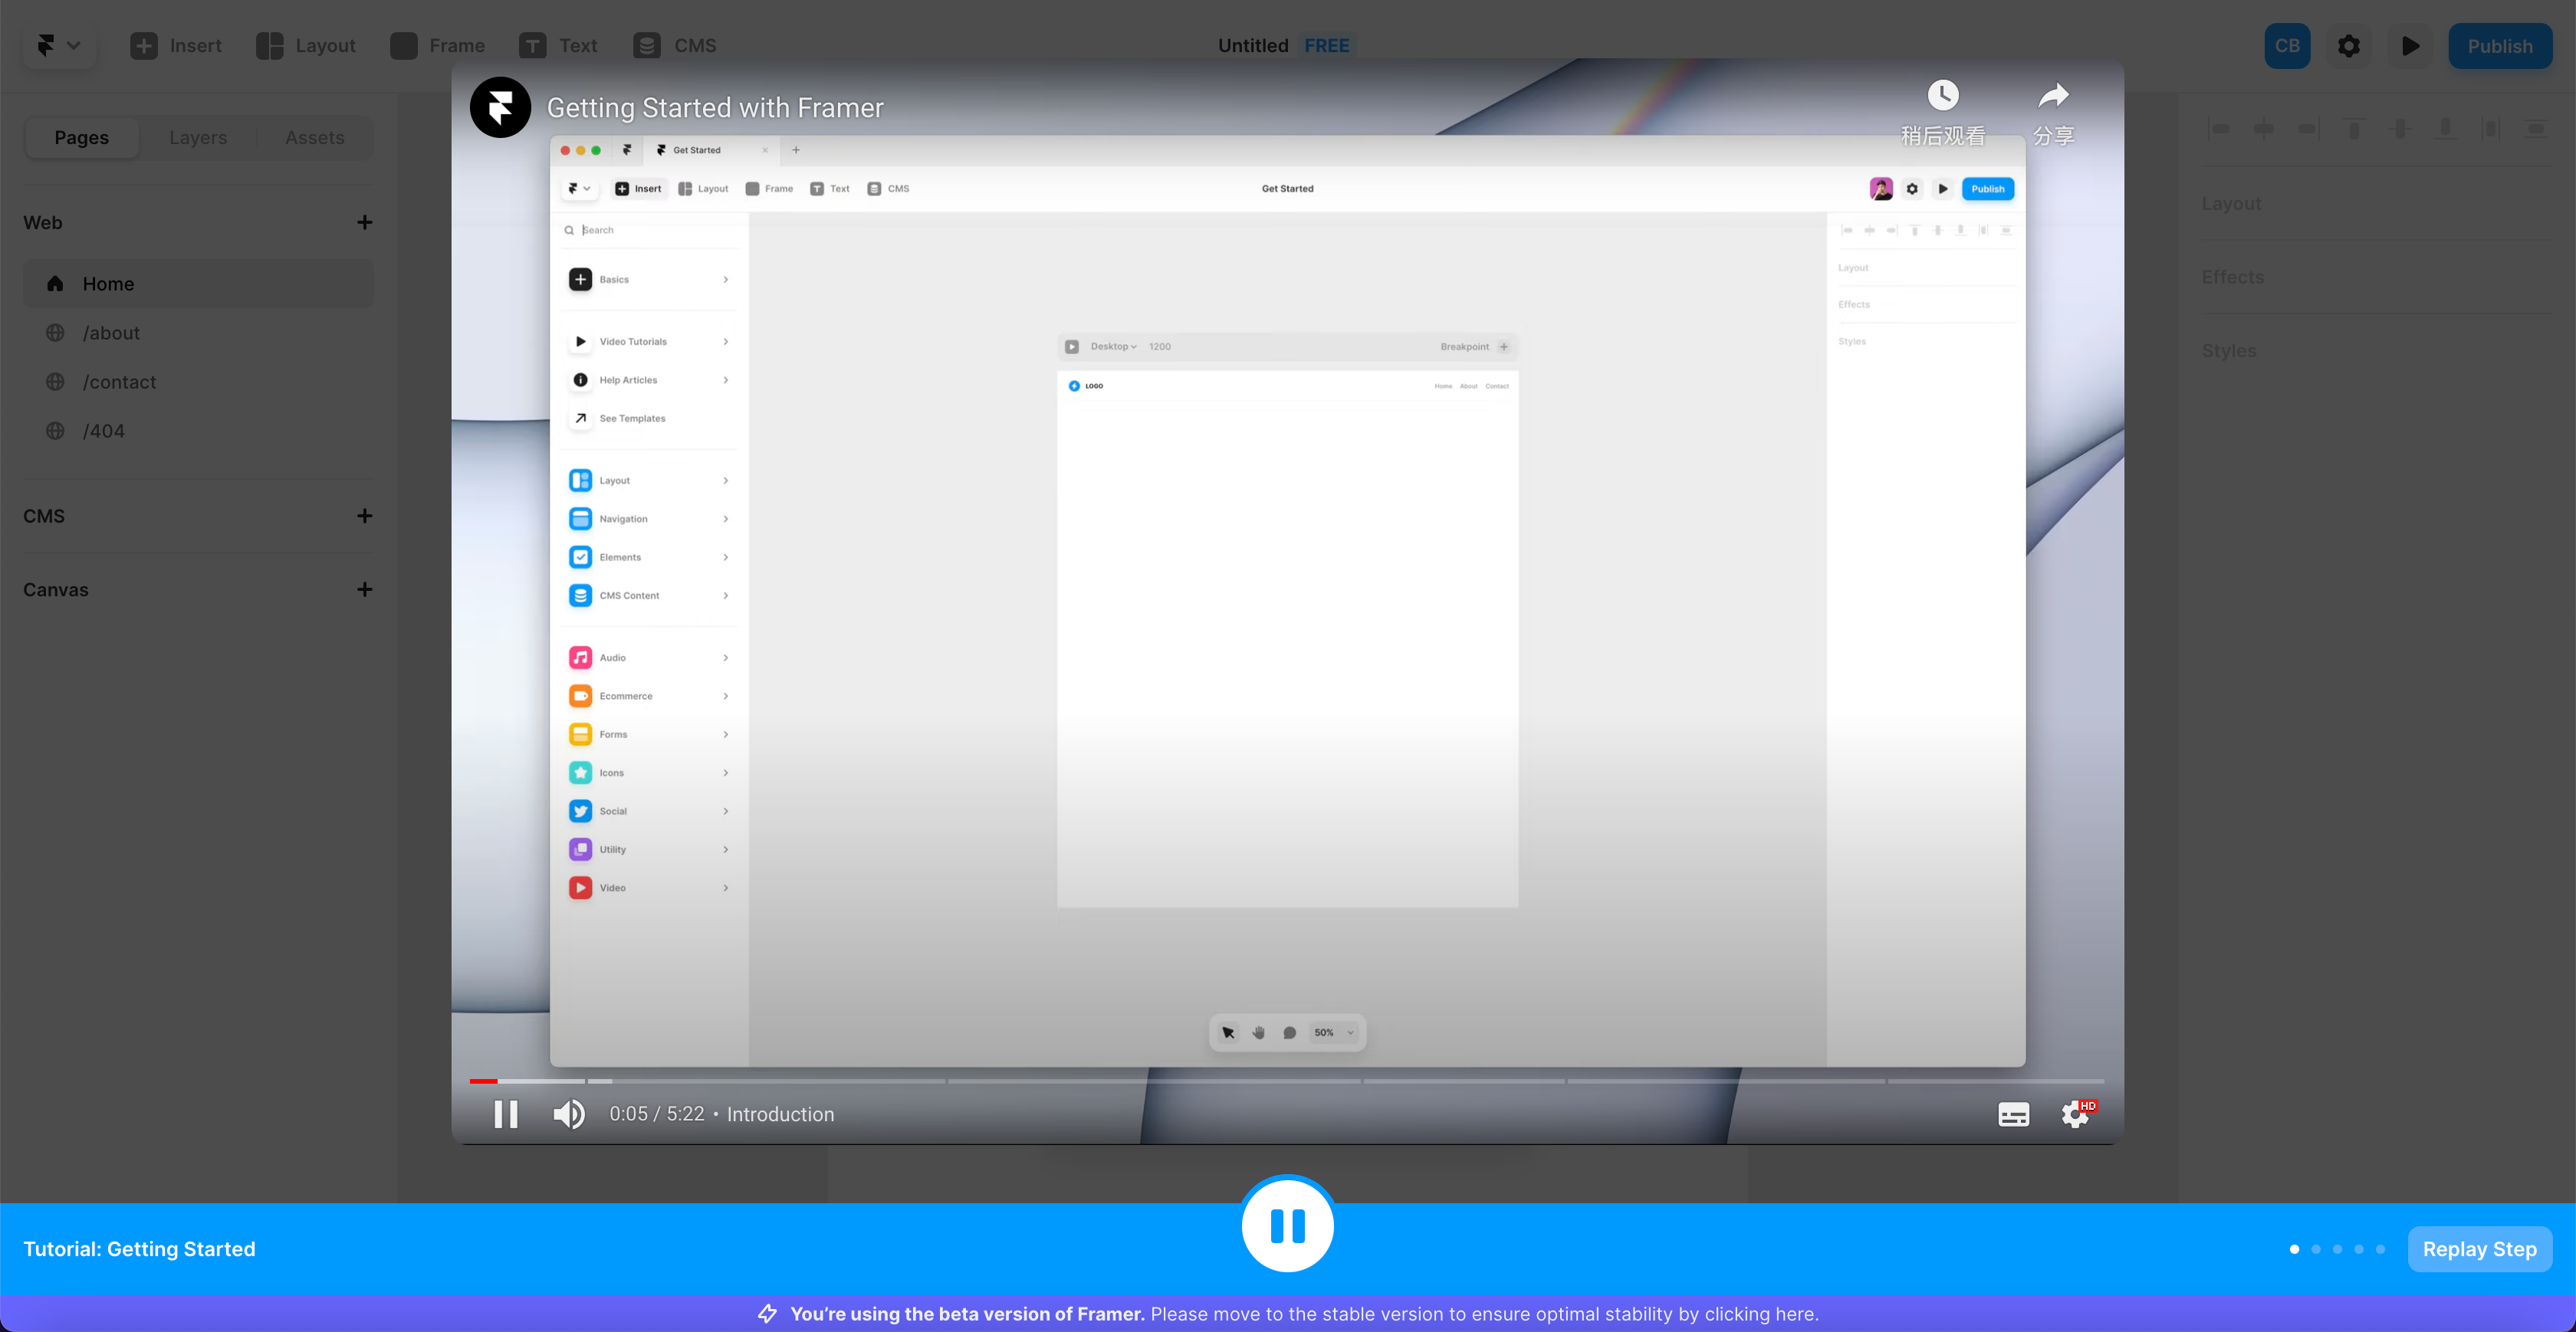2576x1332 pixels.
Task: Click the Preview play icon in toolbar
Action: click(x=2411, y=46)
